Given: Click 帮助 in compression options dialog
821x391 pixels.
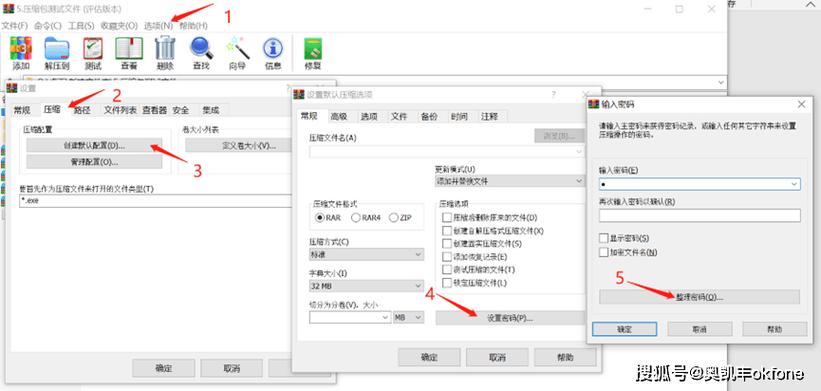Looking at the screenshot, I should [565, 358].
